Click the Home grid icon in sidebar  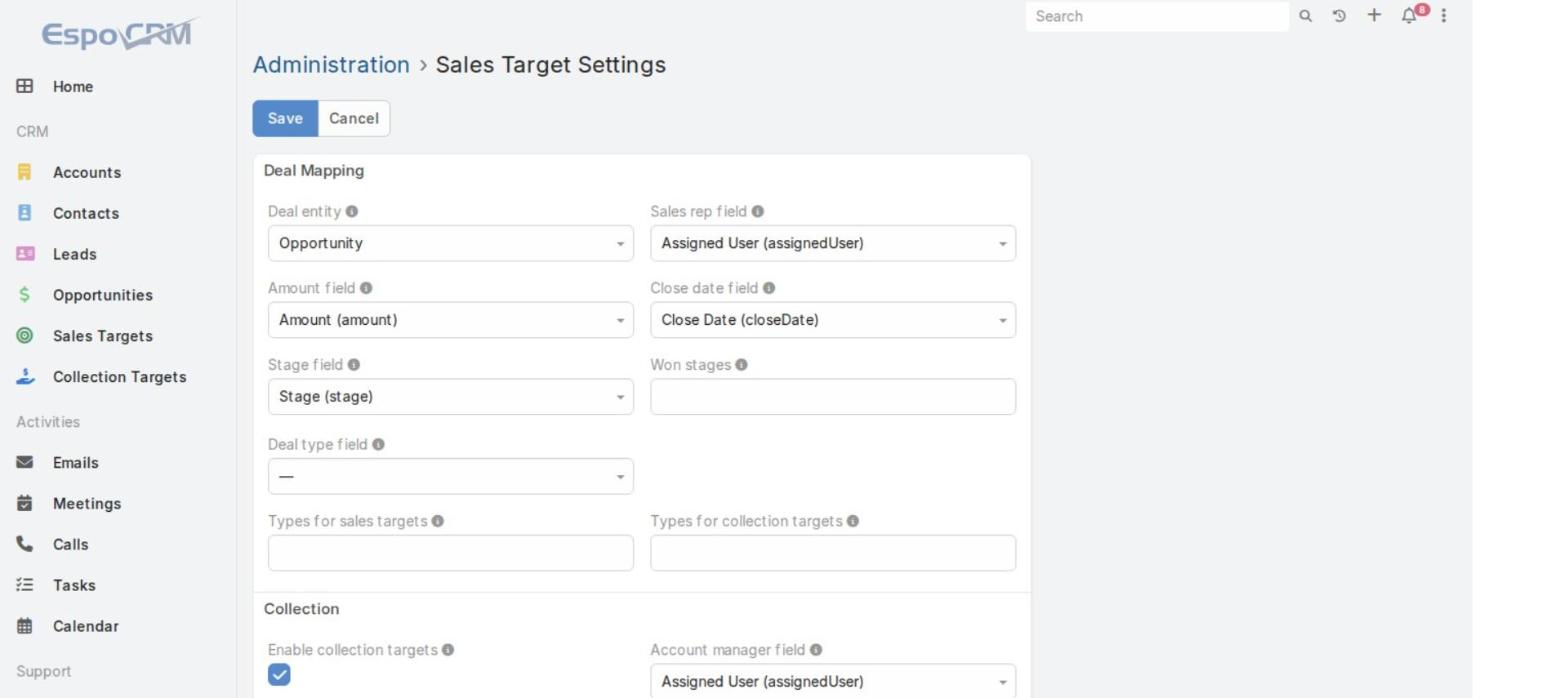pos(25,86)
